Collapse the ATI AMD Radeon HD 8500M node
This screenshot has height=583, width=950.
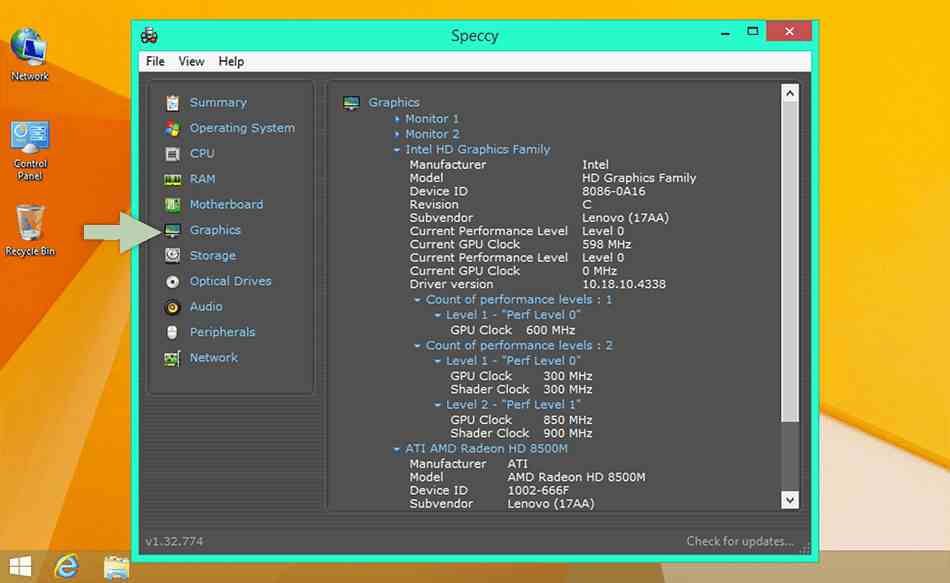pos(397,449)
